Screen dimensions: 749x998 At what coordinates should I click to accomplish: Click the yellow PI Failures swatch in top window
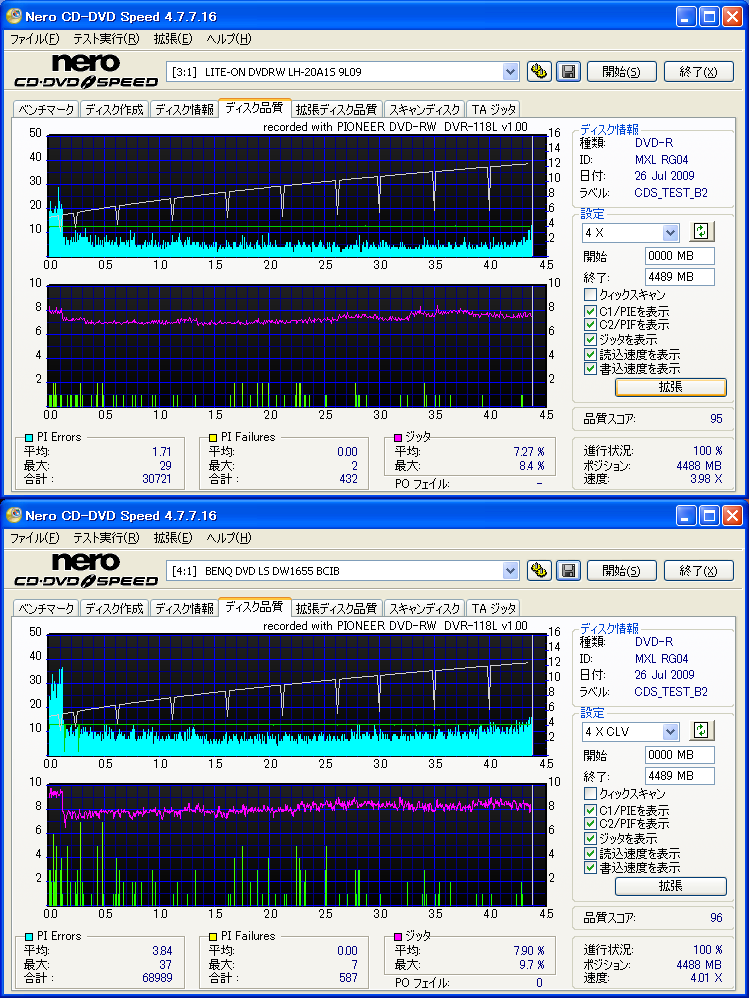[213, 438]
